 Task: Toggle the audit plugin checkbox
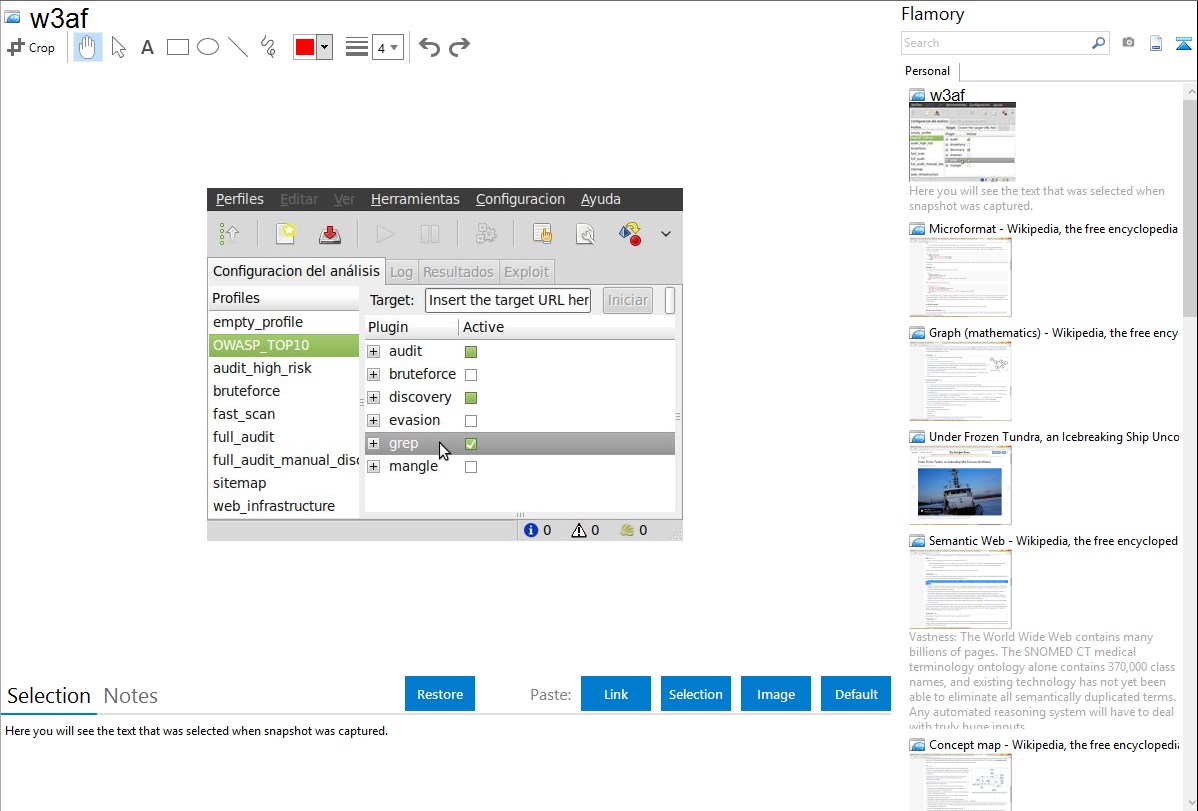click(471, 352)
